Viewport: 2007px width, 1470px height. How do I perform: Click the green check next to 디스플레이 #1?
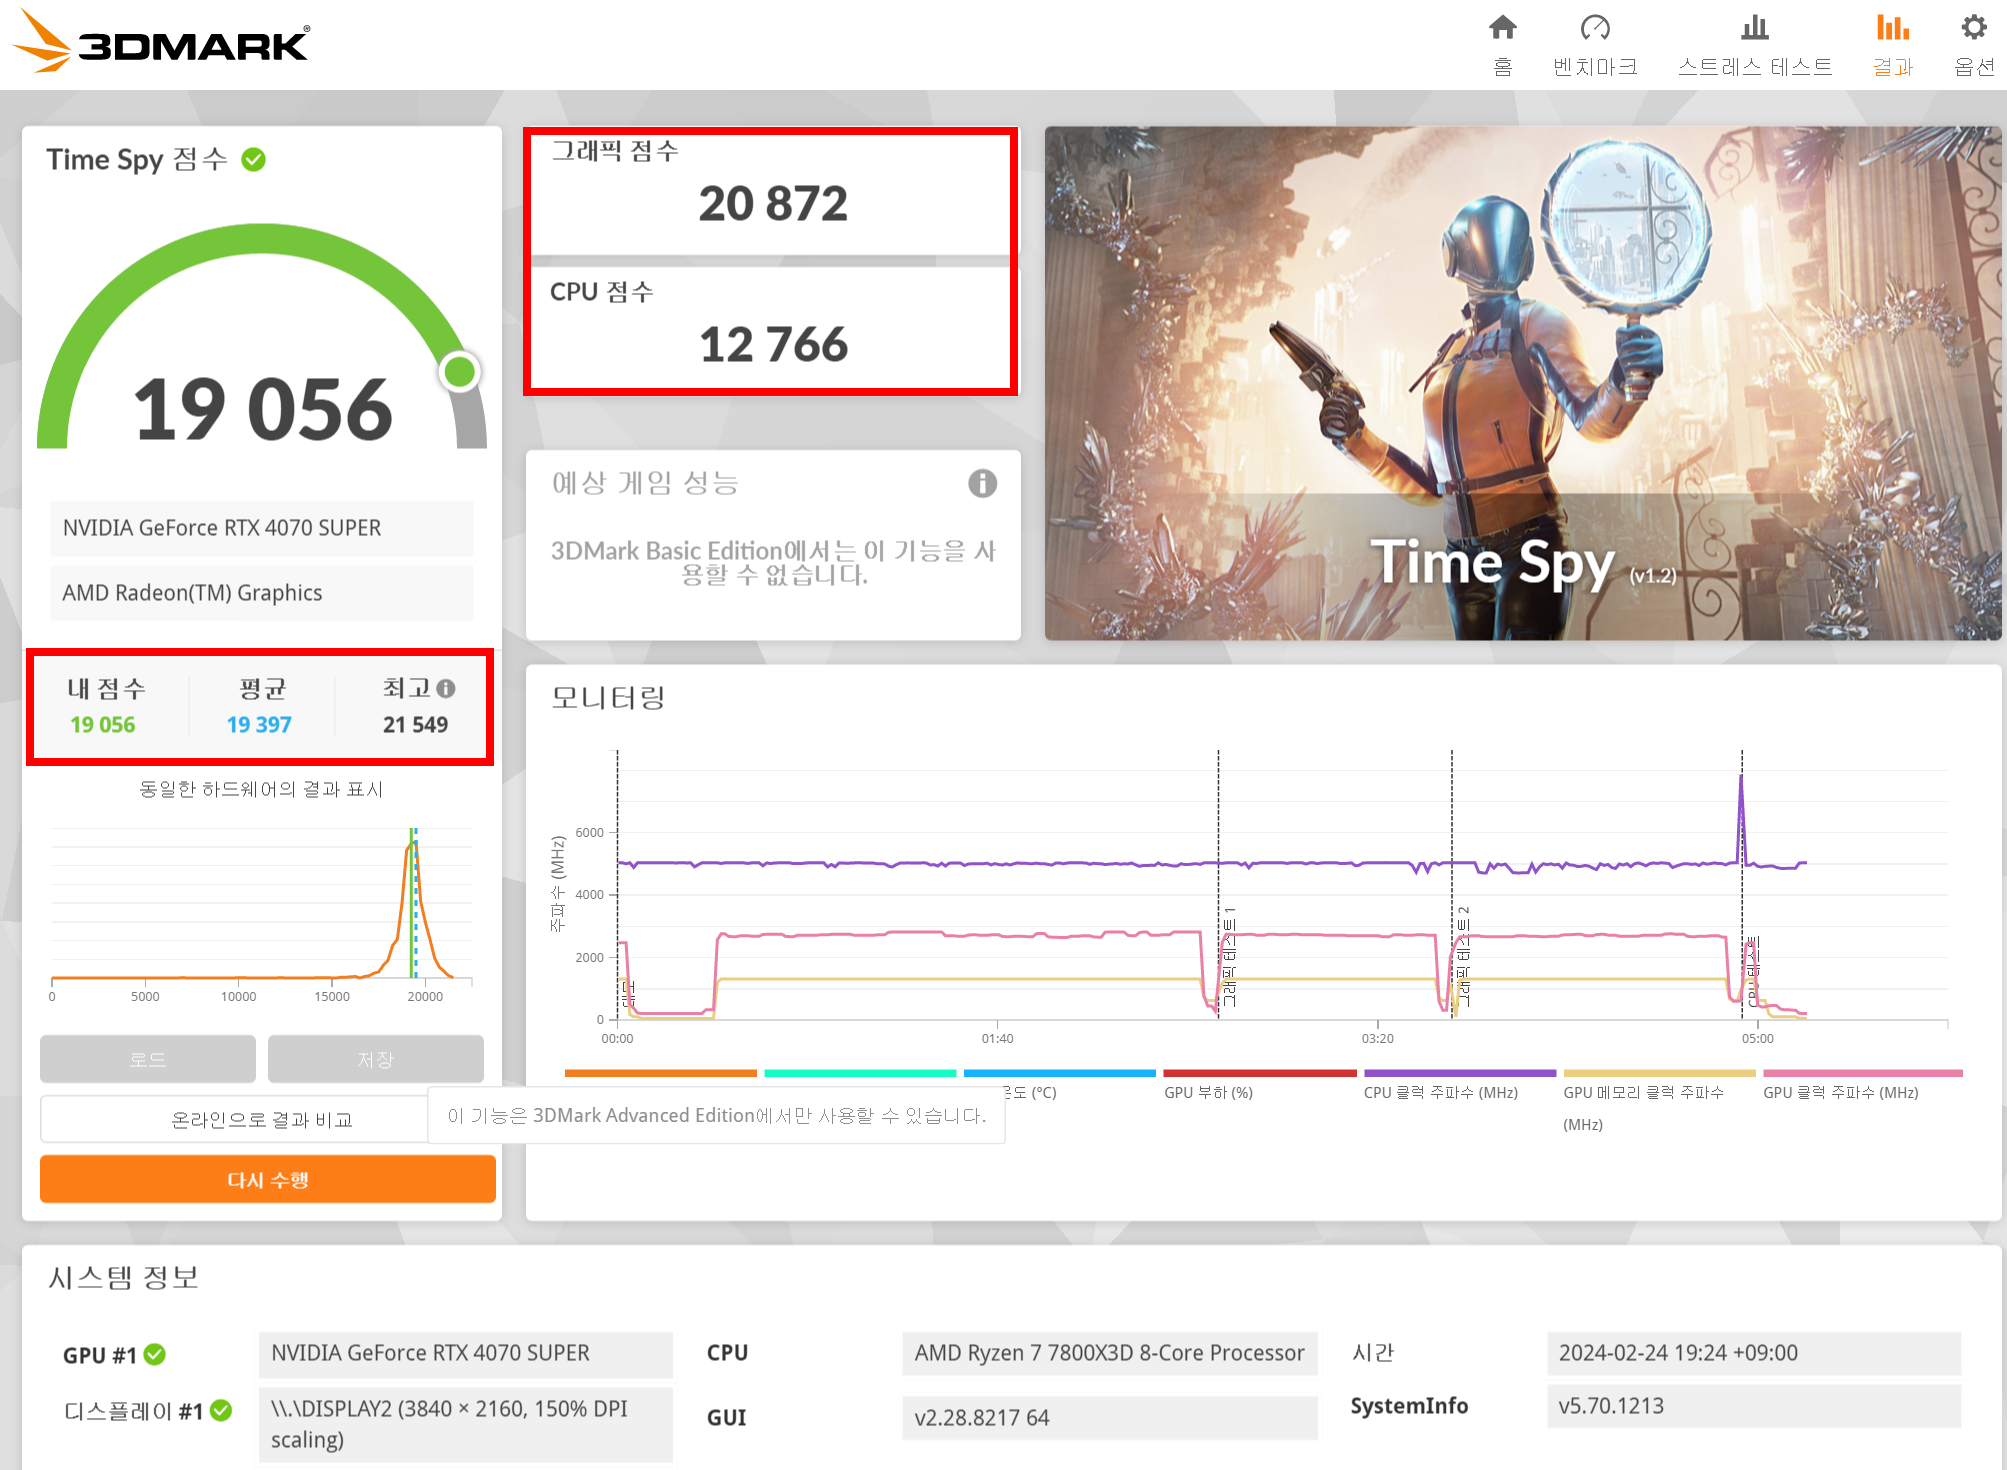tap(221, 1410)
